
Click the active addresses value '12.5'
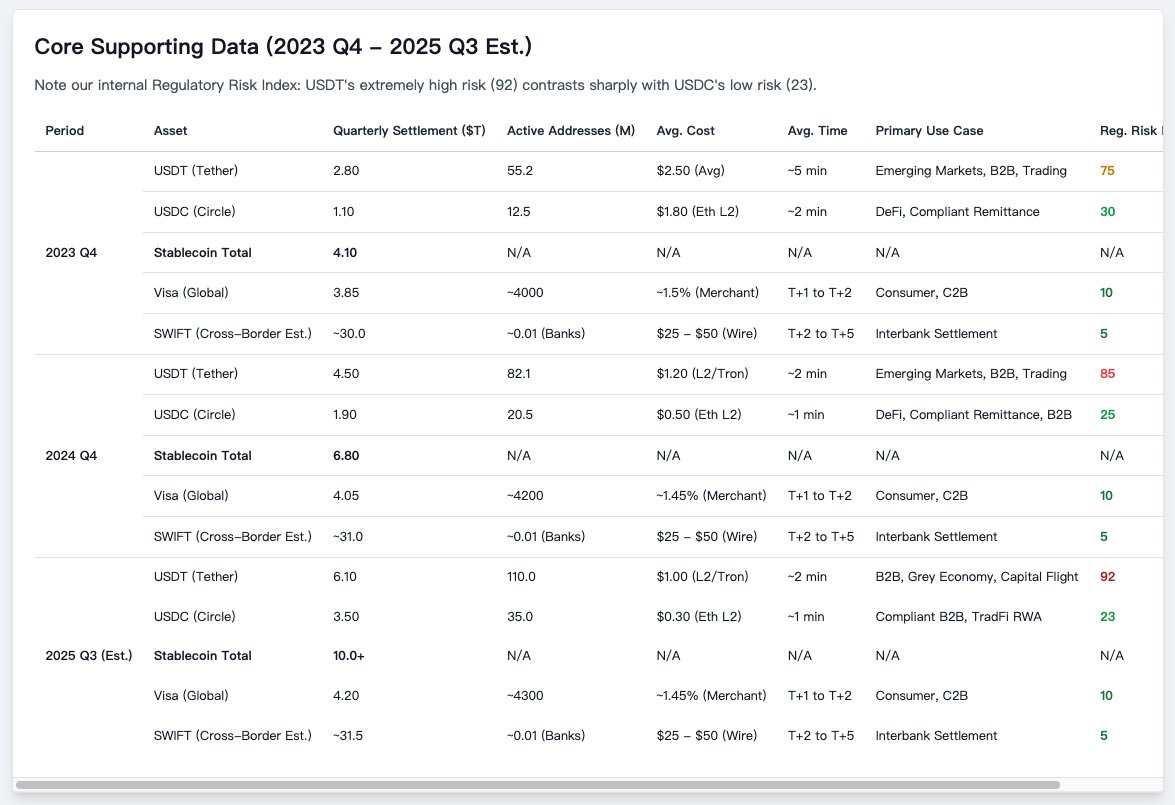pos(519,211)
